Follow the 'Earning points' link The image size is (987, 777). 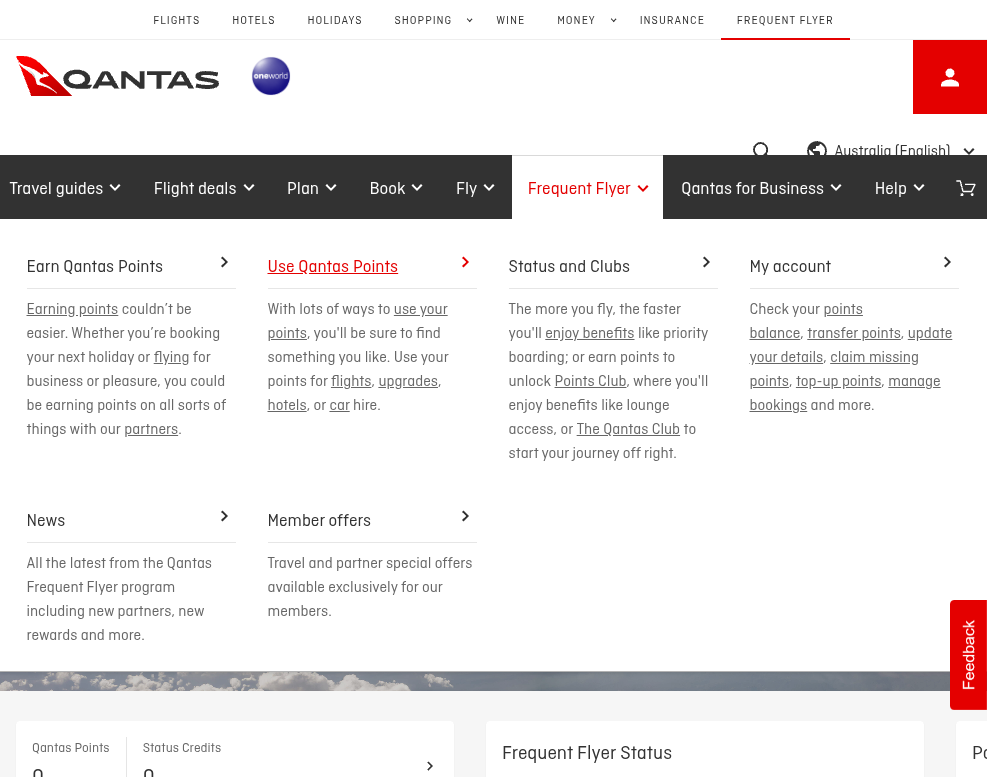(72, 309)
